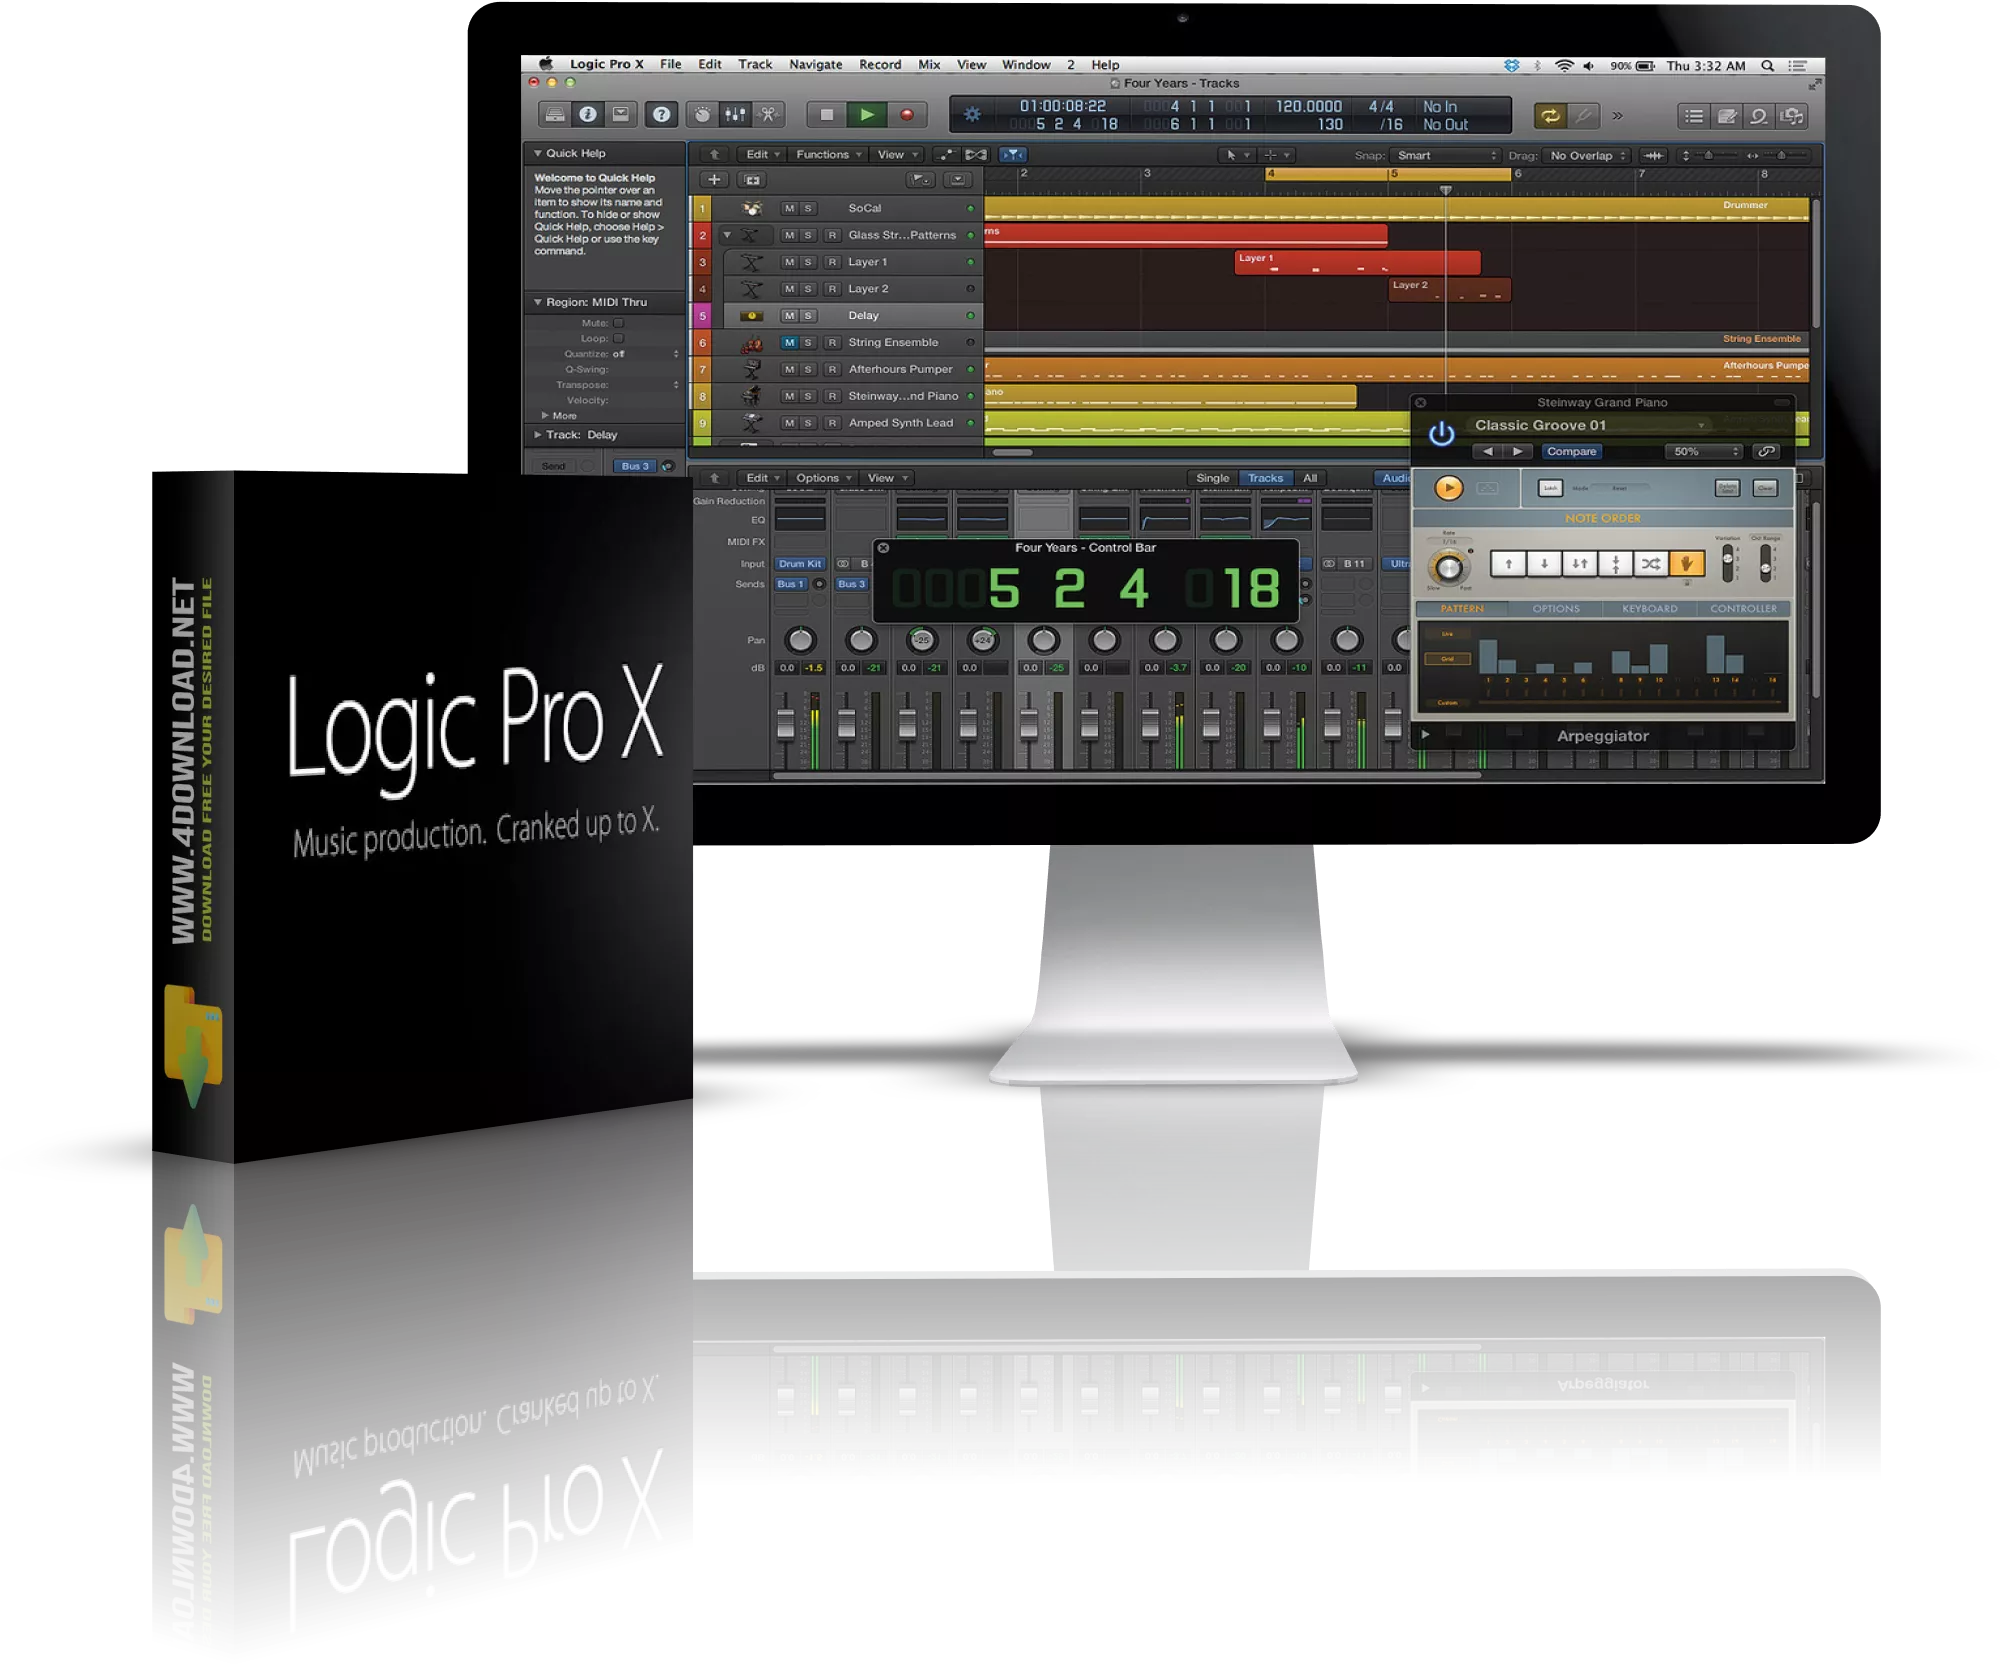
Task: Select the arpeggiator as-played hand button
Action: (1686, 564)
